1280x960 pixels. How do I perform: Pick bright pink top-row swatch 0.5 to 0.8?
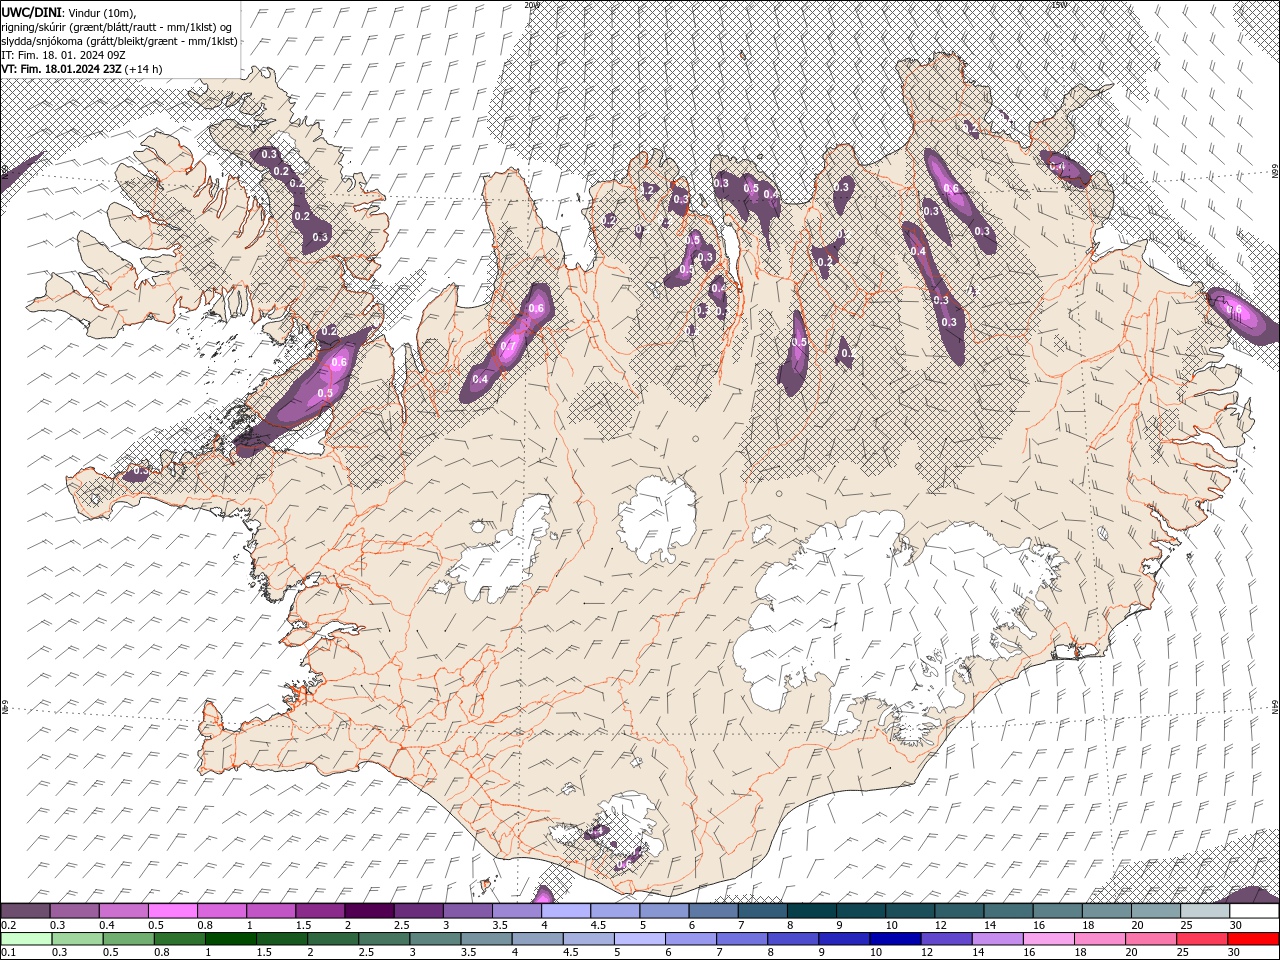click(172, 911)
